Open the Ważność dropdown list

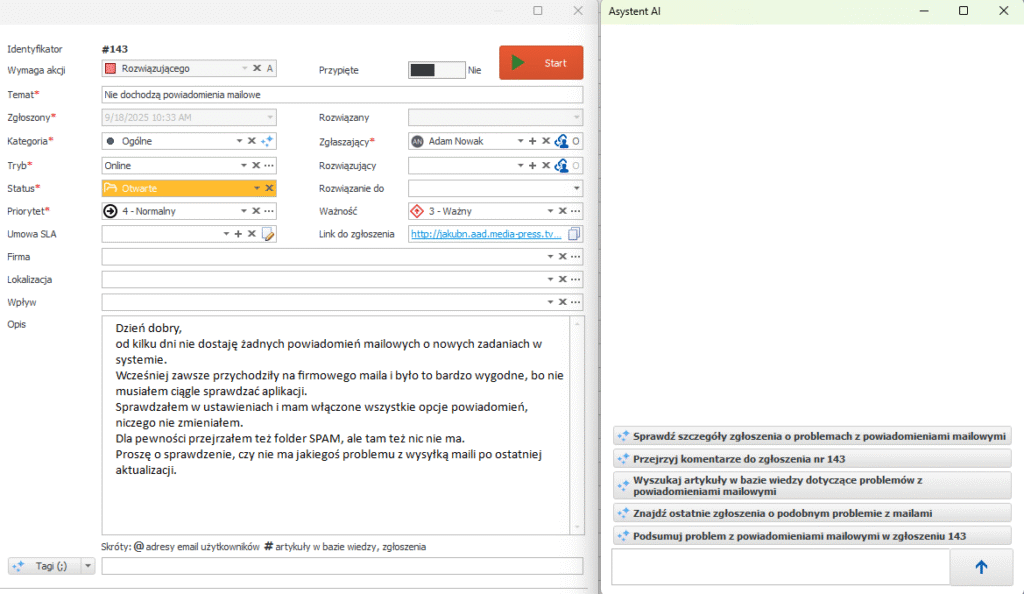click(x=549, y=211)
